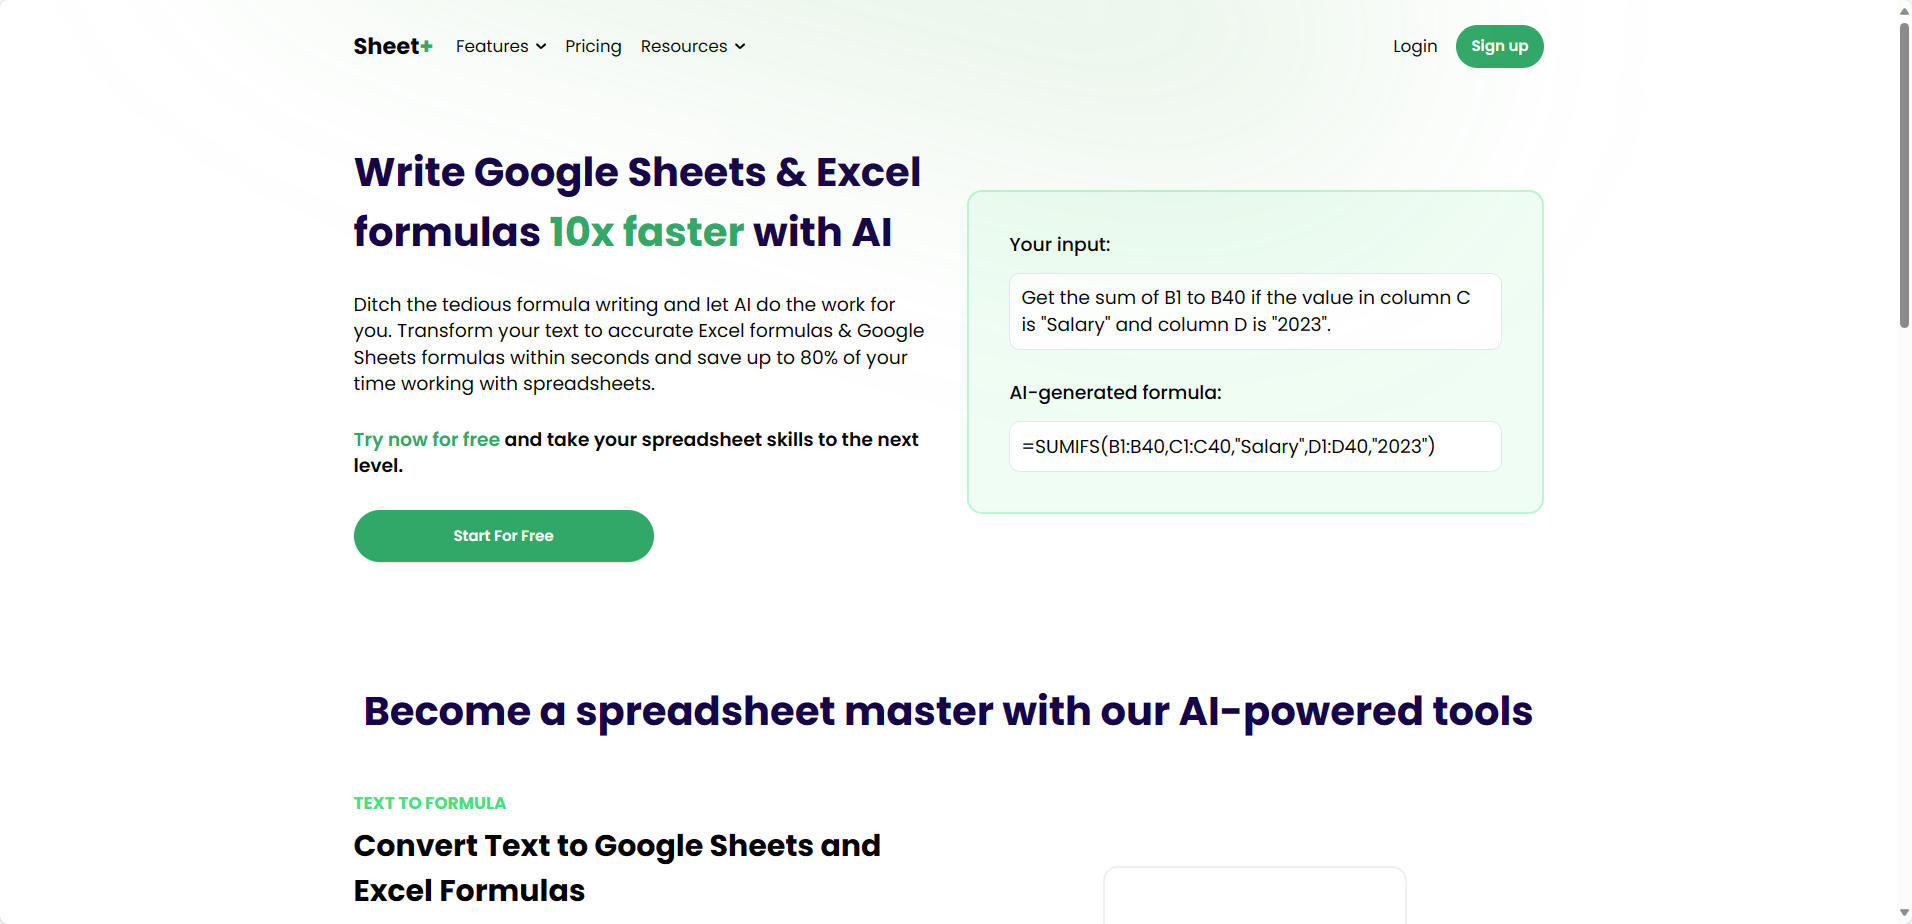Select the Pricing menu item
The height and width of the screenshot is (924, 1912).
click(x=592, y=46)
